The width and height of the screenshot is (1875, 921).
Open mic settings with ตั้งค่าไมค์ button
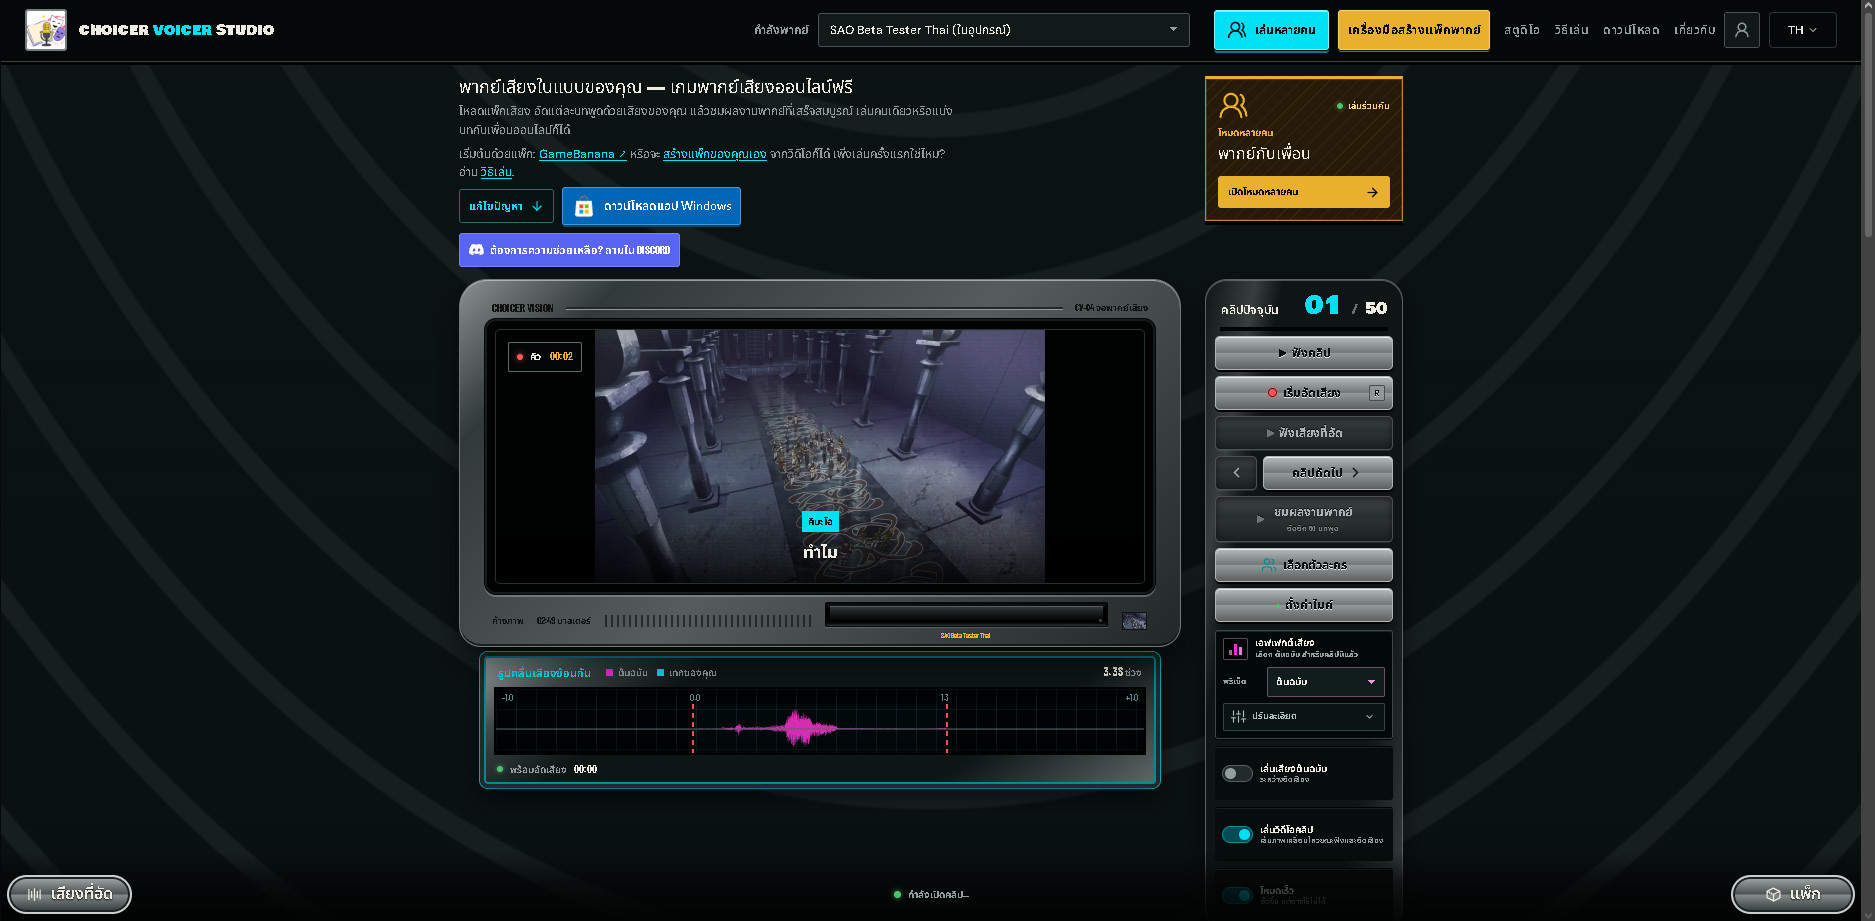coord(1303,605)
